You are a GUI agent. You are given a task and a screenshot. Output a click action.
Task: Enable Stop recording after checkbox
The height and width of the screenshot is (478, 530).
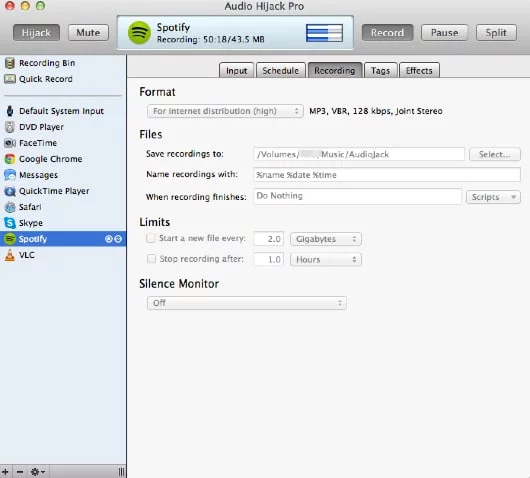(151, 259)
